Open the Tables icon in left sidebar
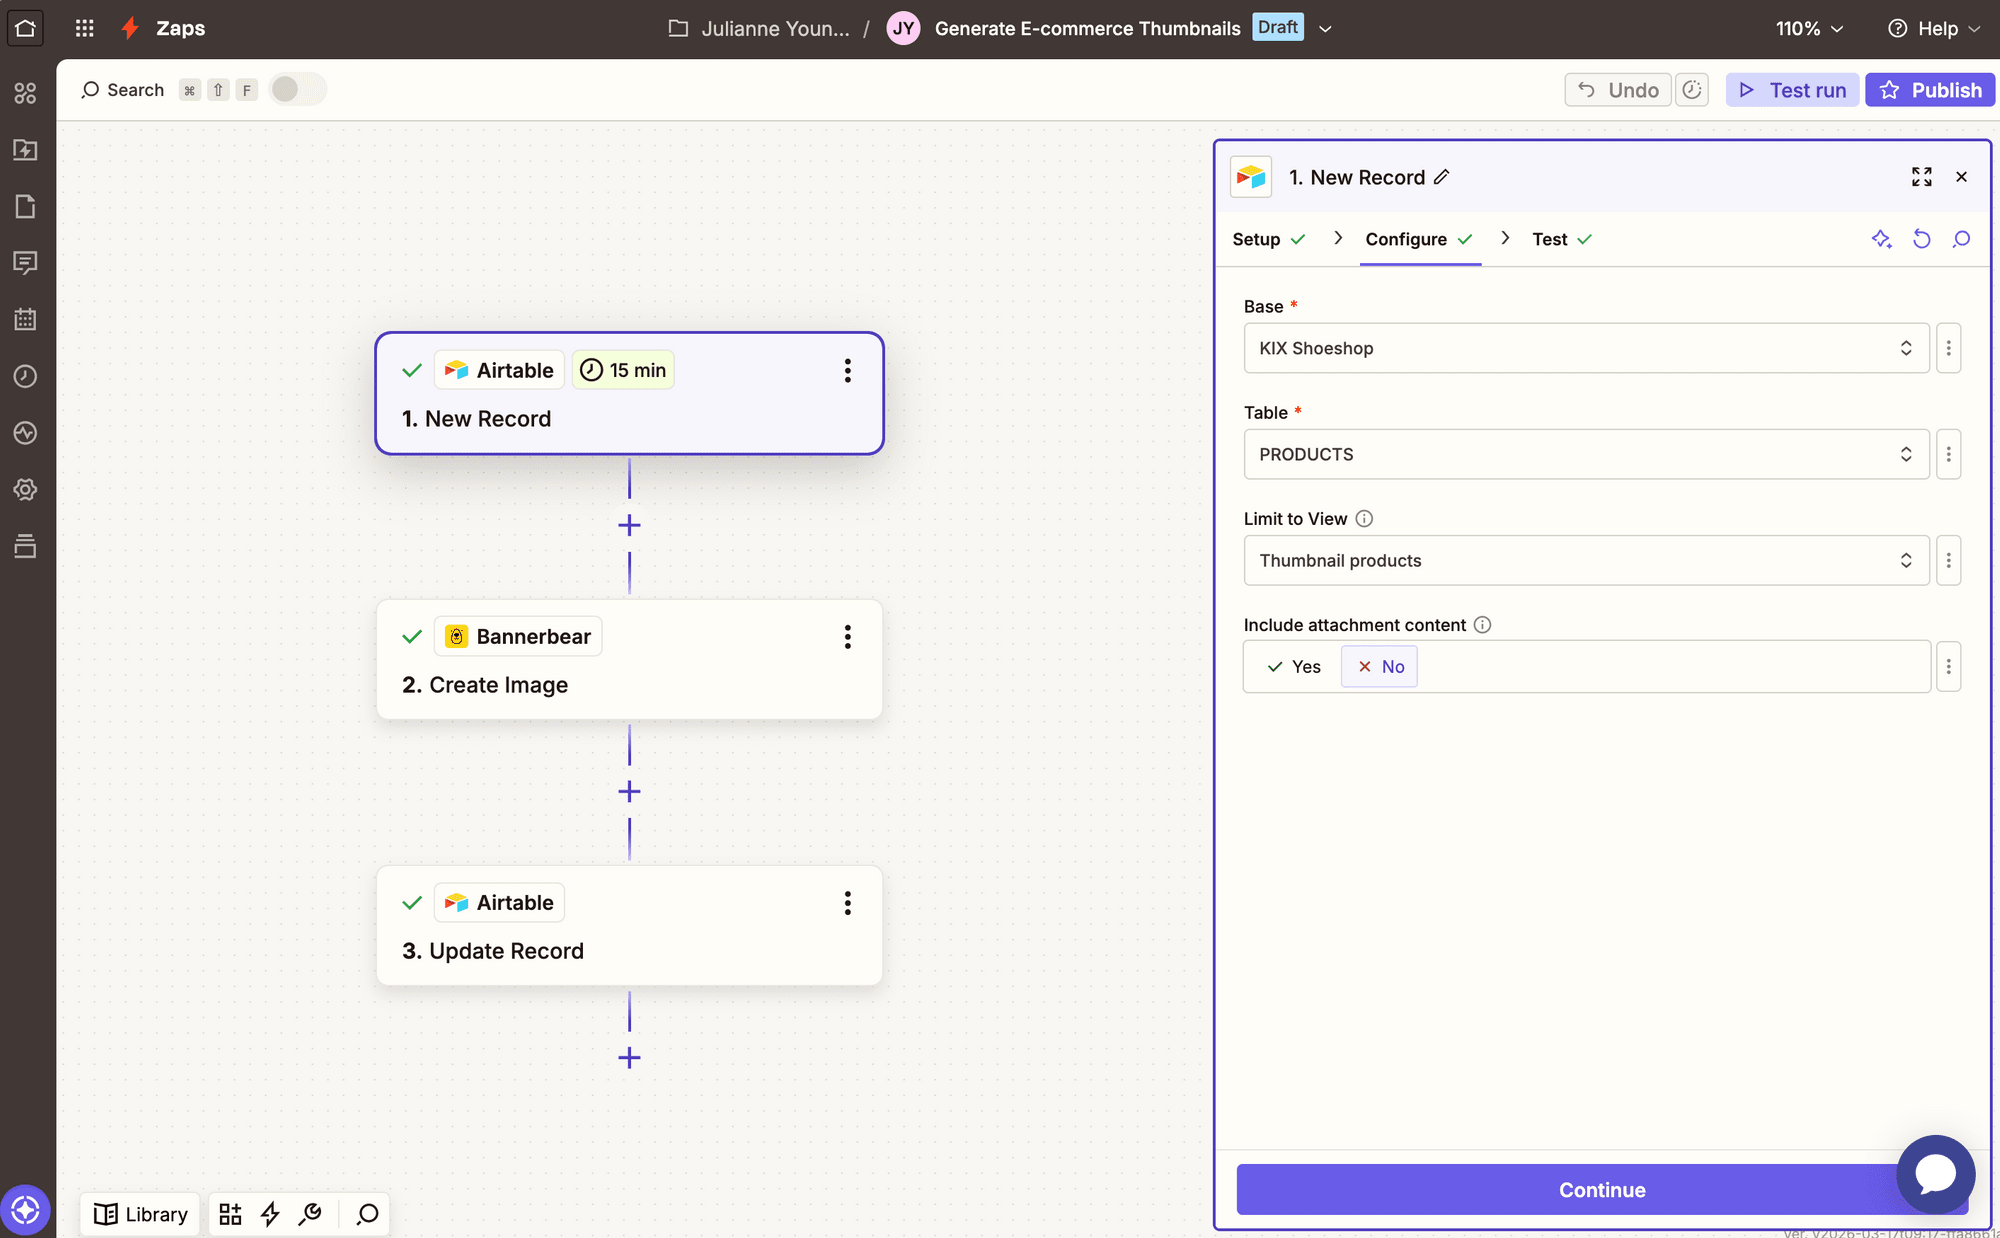The image size is (2000, 1238). click(x=26, y=546)
